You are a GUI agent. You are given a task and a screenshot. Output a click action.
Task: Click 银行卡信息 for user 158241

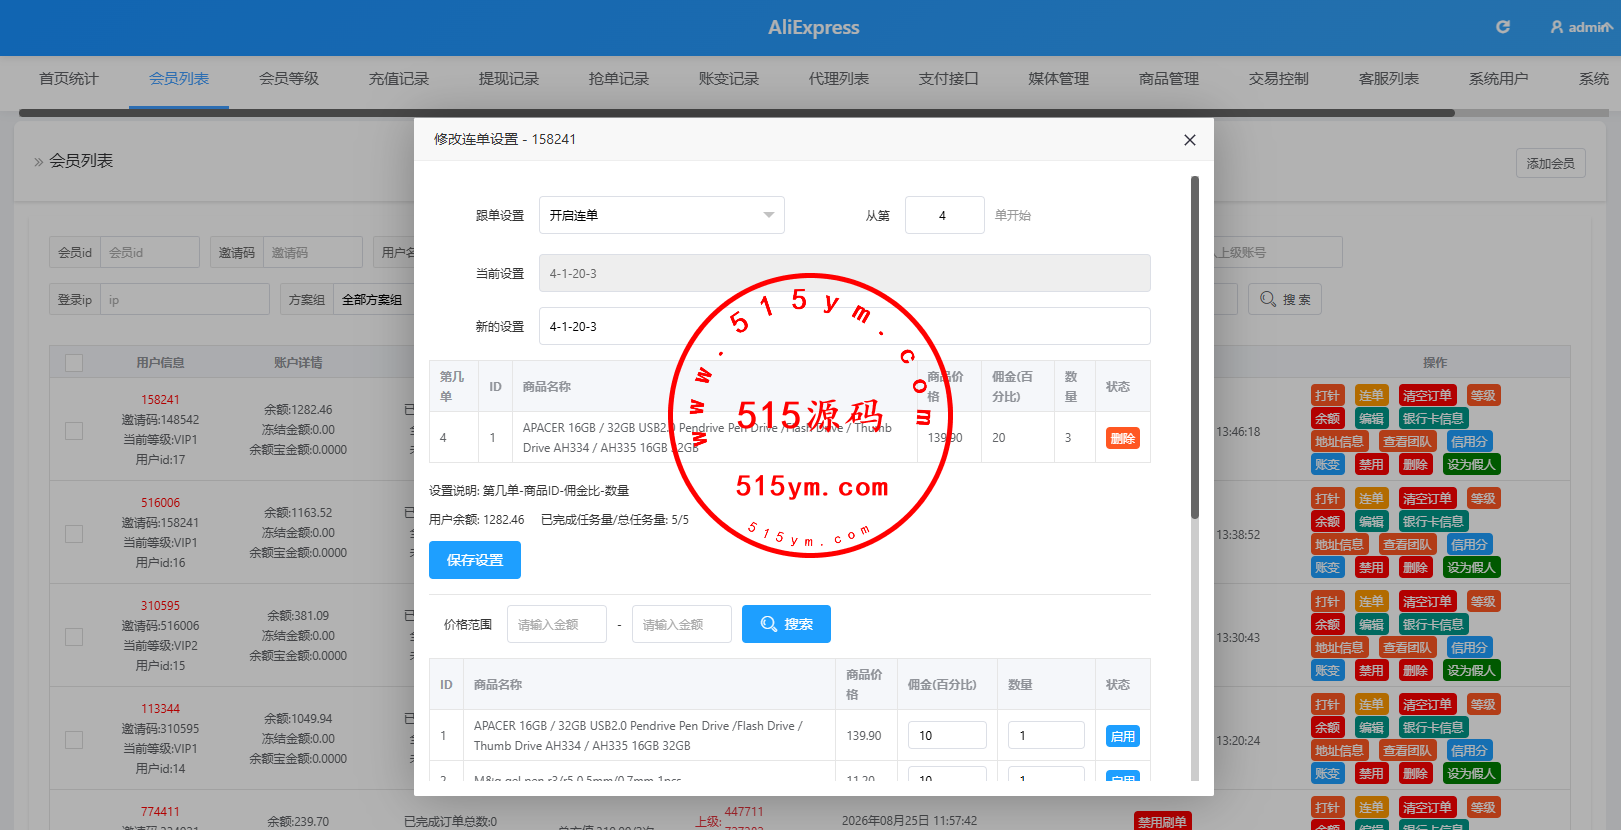coord(1433,418)
